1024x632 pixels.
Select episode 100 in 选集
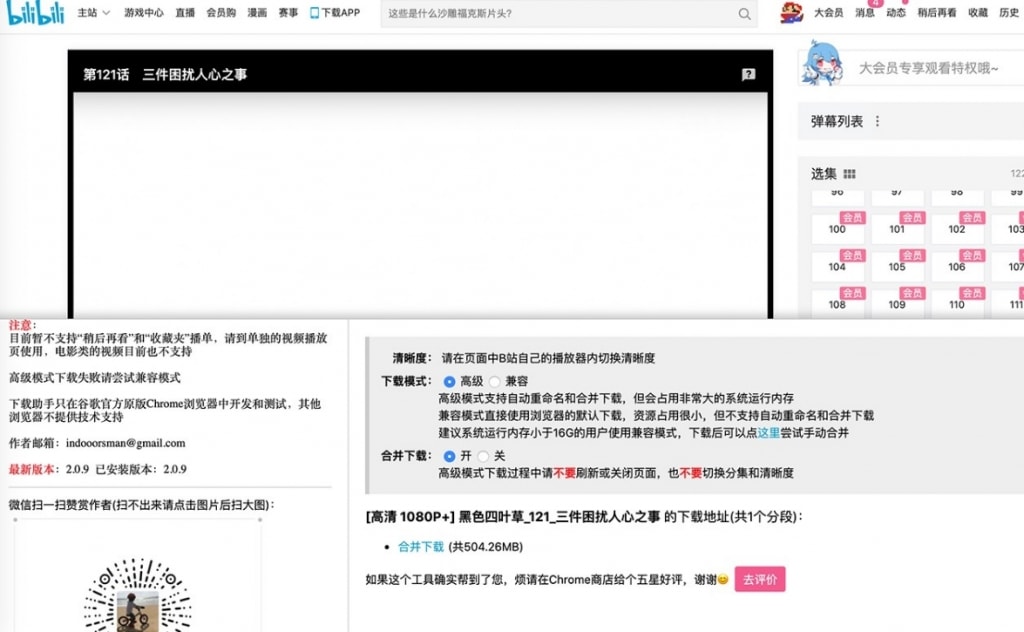pos(837,229)
